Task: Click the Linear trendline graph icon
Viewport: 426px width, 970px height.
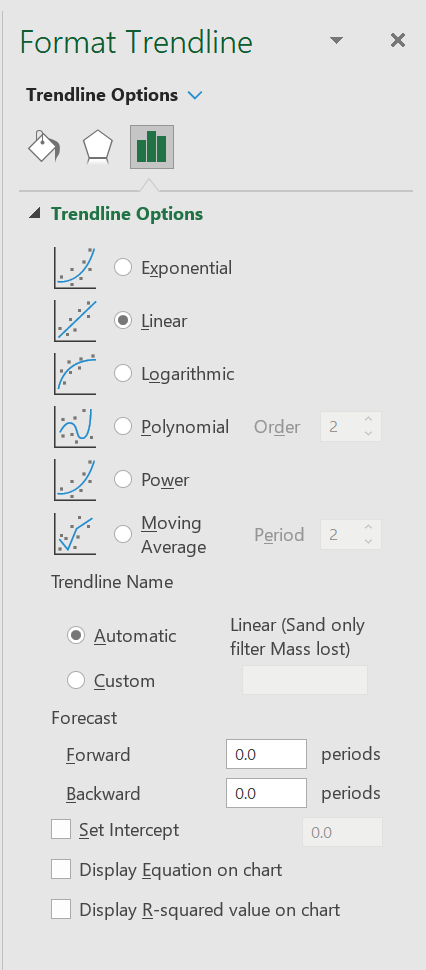Action: point(75,320)
